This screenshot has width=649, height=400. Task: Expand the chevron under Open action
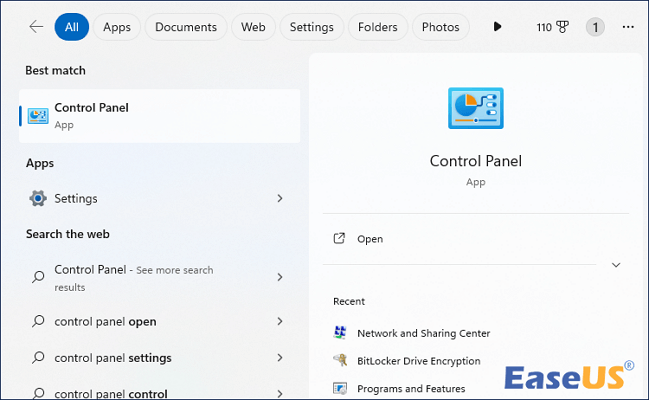616,265
